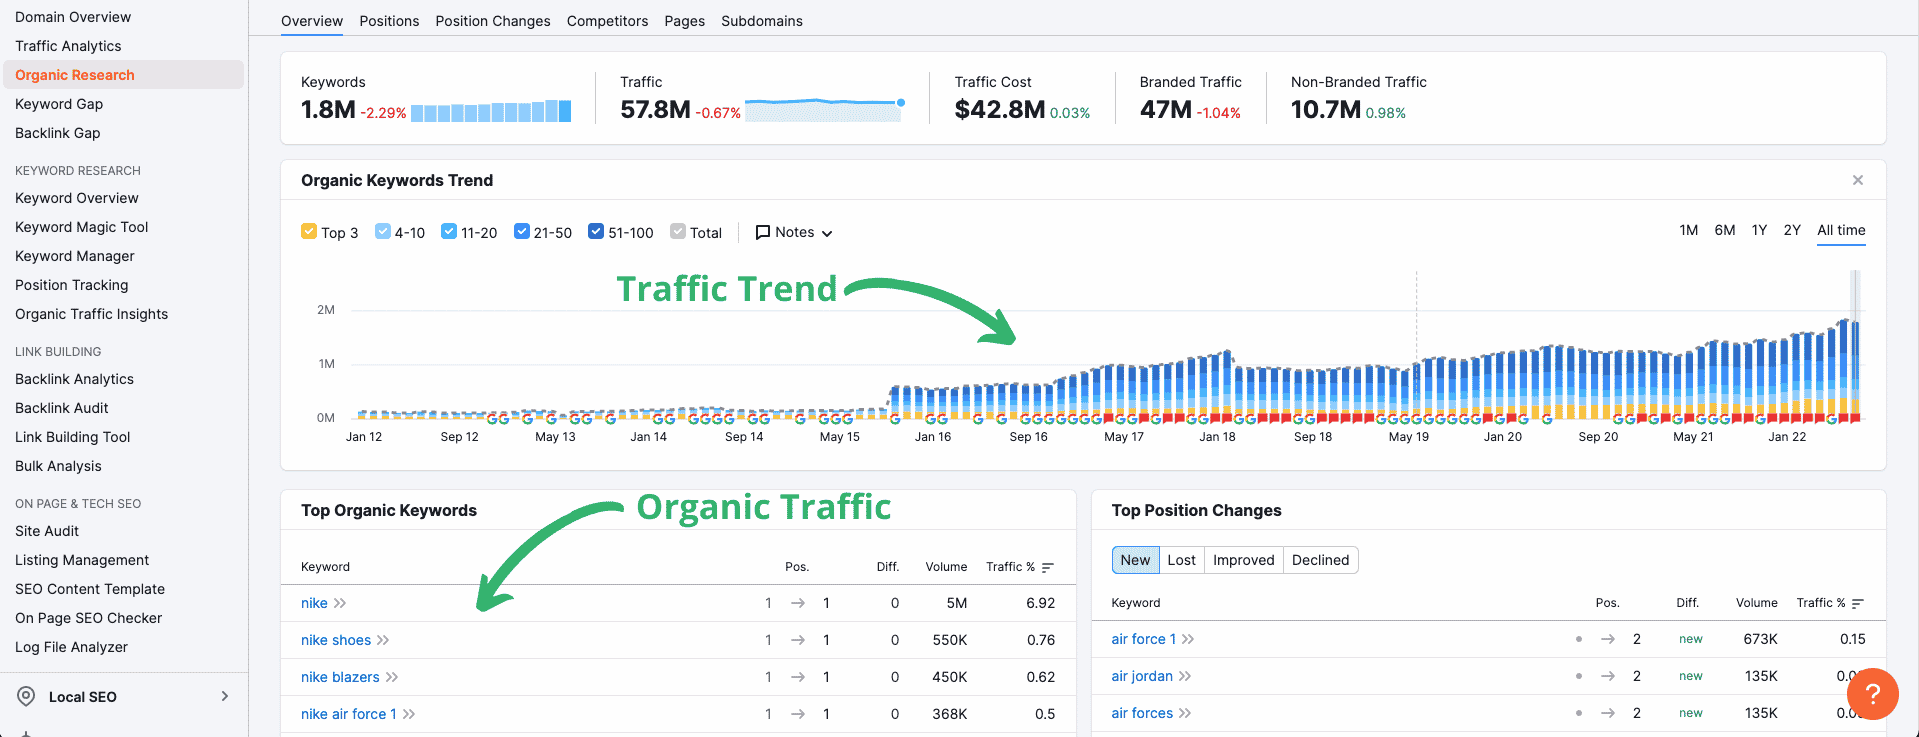Toggle the 4-10 positions checkbox
1919x737 pixels.
coord(383,231)
